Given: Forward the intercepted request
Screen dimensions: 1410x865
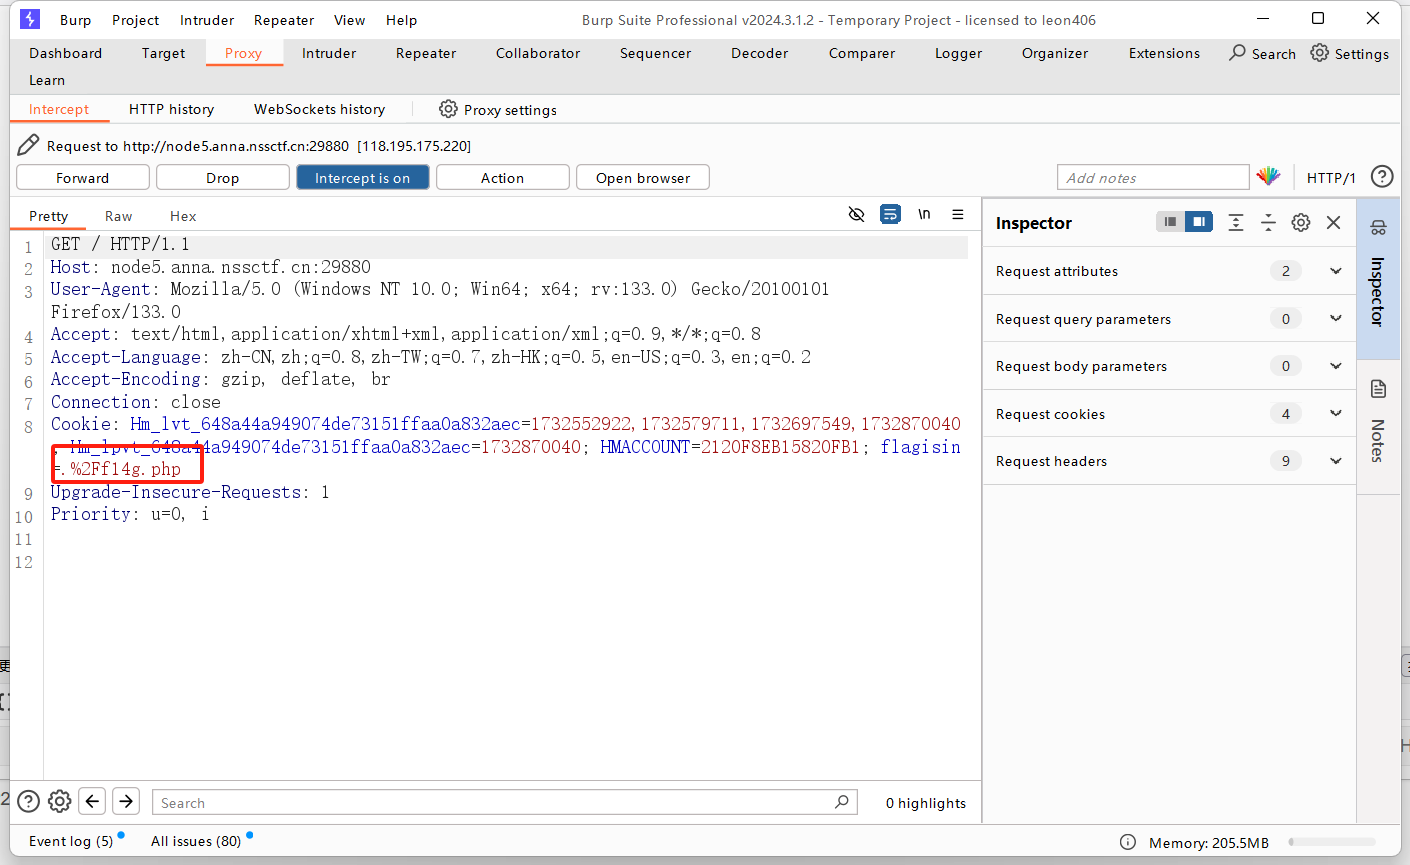Looking at the screenshot, I should point(83,177).
